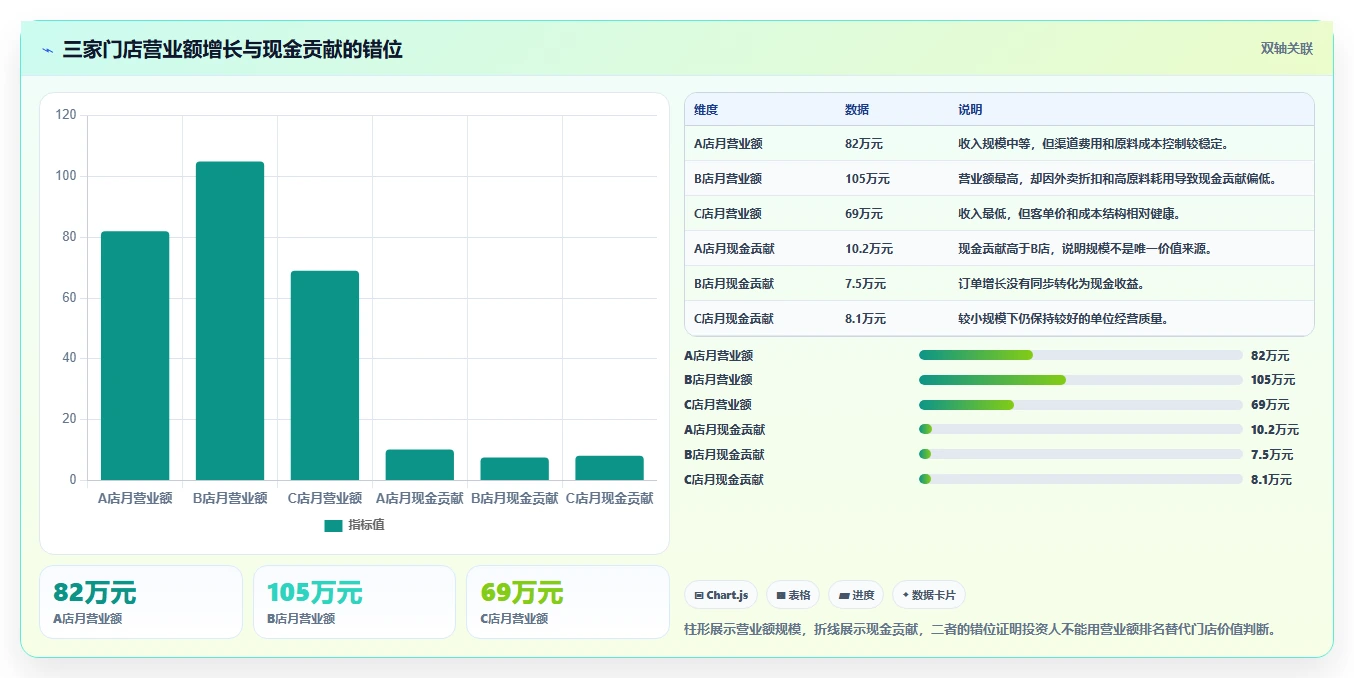Click the Chart.js tag chip

click(721, 595)
